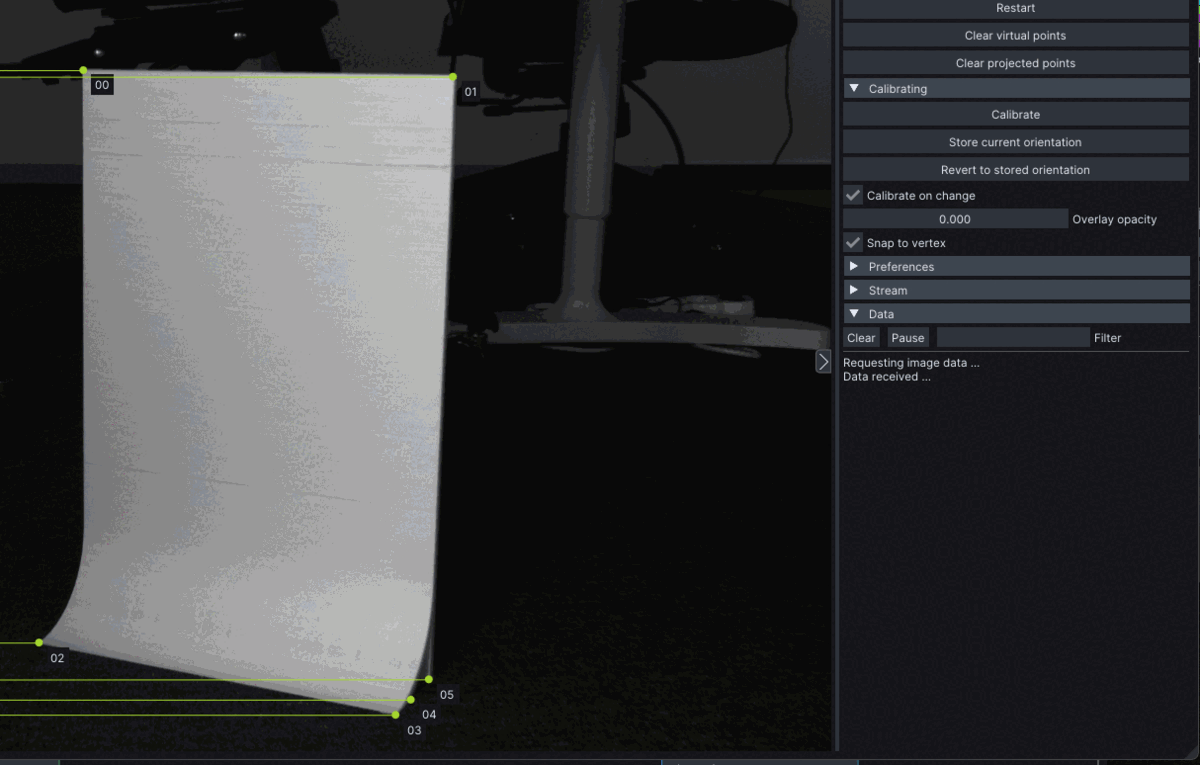1200x765 pixels.
Task: Pause the data log
Action: (908, 338)
